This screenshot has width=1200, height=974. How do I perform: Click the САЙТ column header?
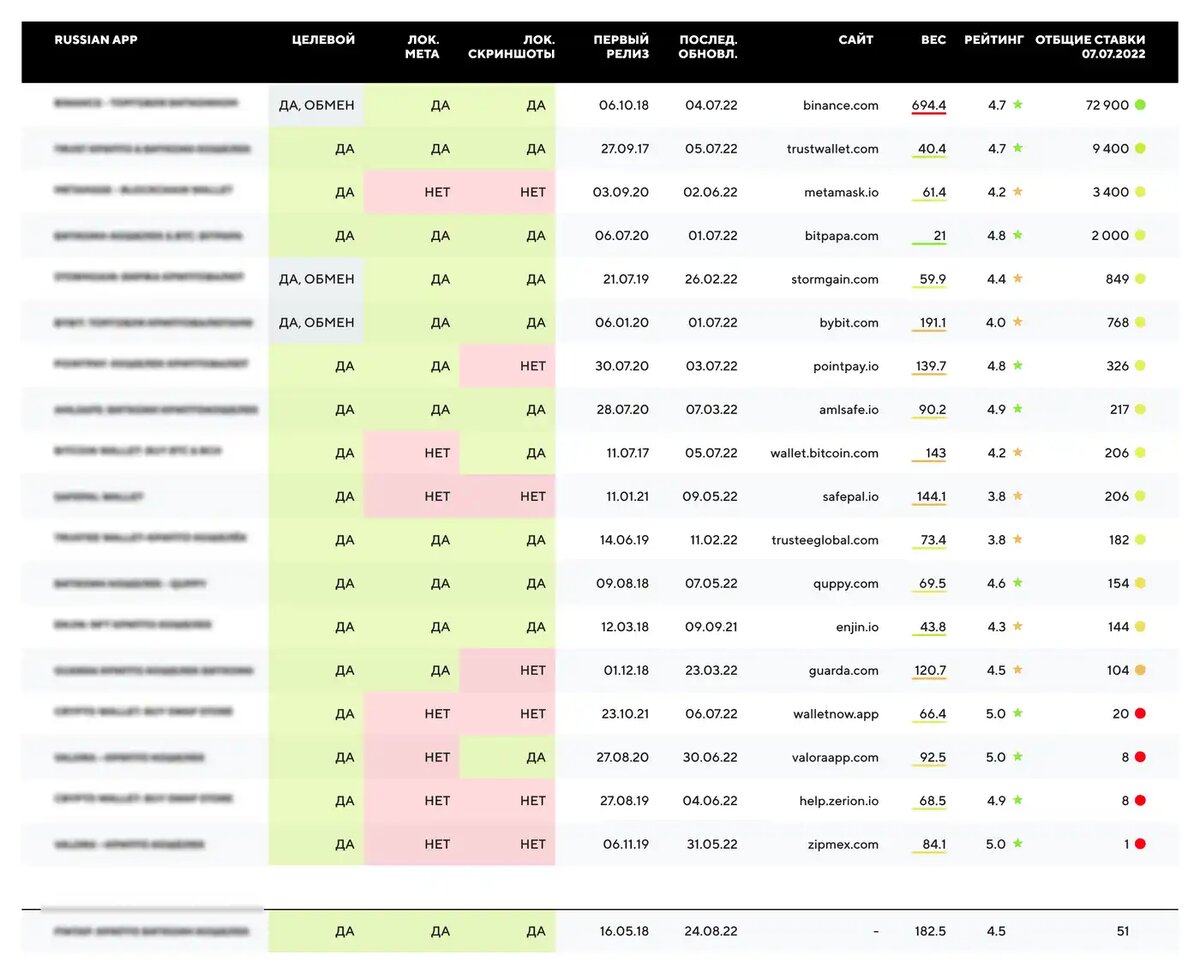pyautogui.click(x=856, y=40)
